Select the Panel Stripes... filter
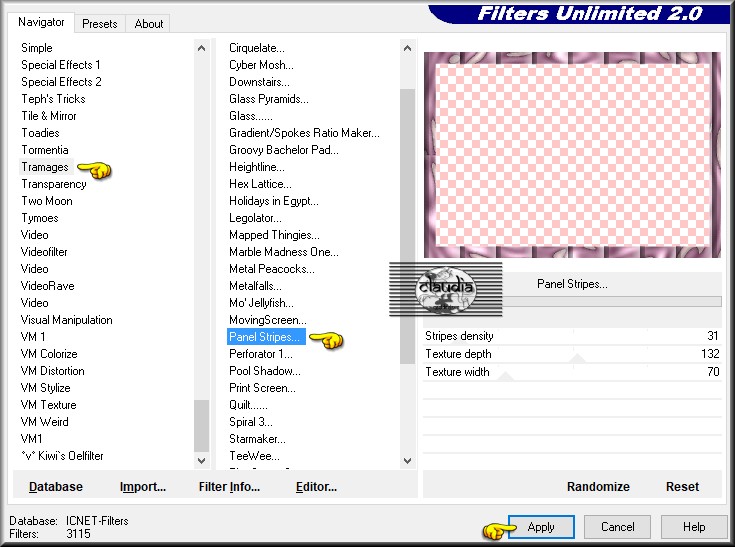Image resolution: width=735 pixels, height=547 pixels. pos(266,337)
